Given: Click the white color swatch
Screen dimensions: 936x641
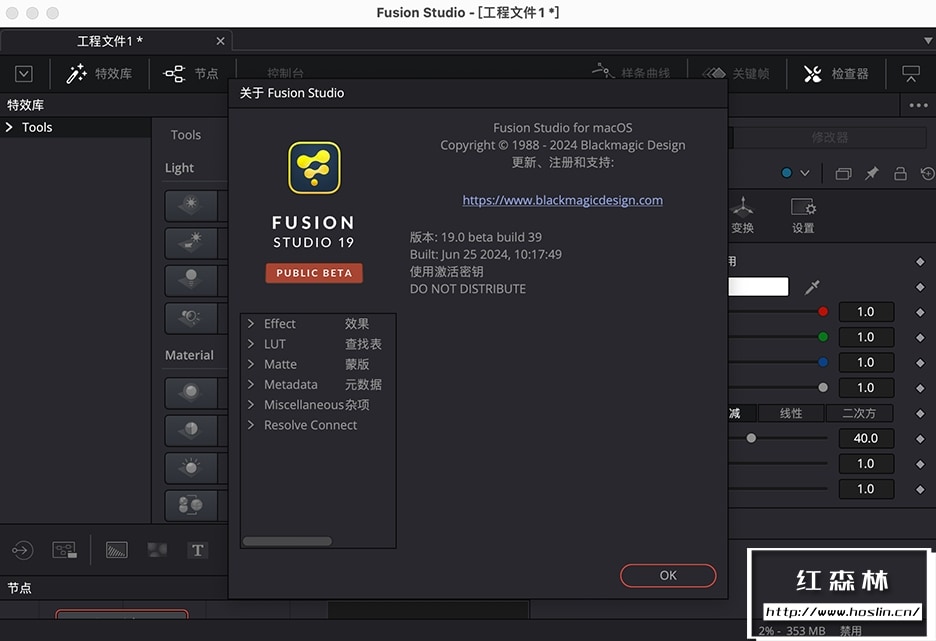Looking at the screenshot, I should 758,286.
